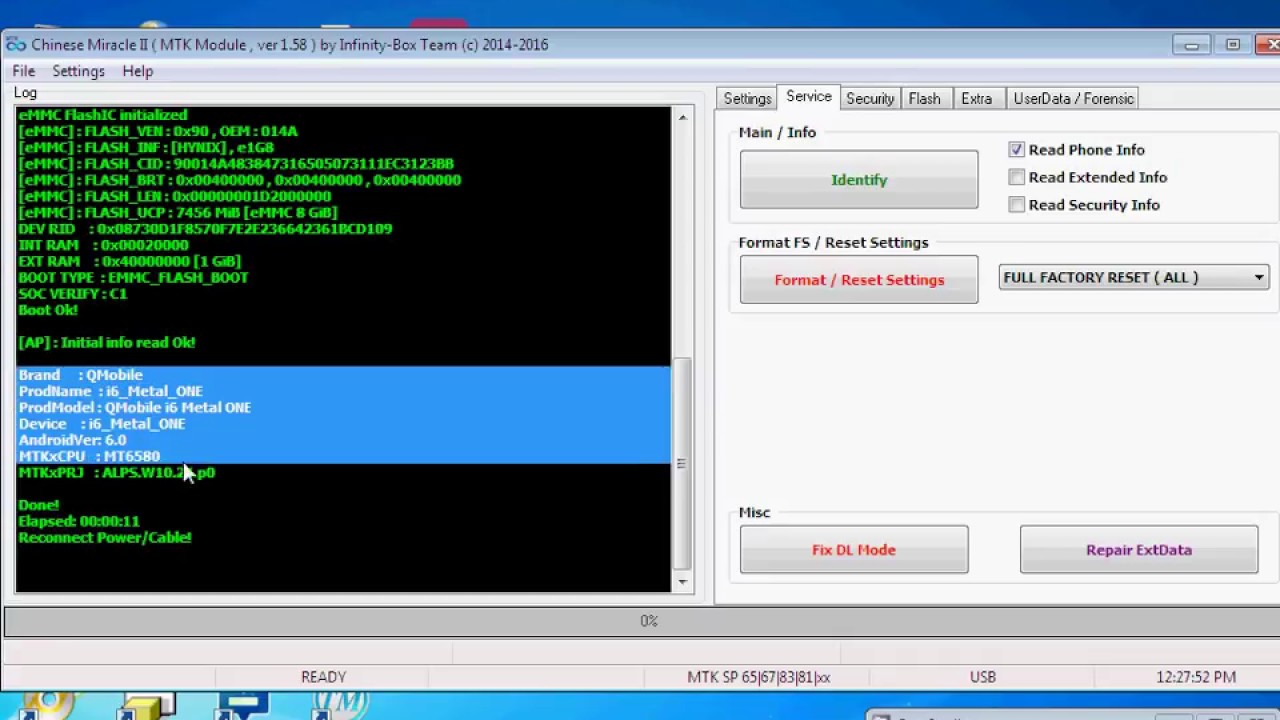
Task: Click the 'Elapsed: 00:00:11' log line
Action: 79,521
